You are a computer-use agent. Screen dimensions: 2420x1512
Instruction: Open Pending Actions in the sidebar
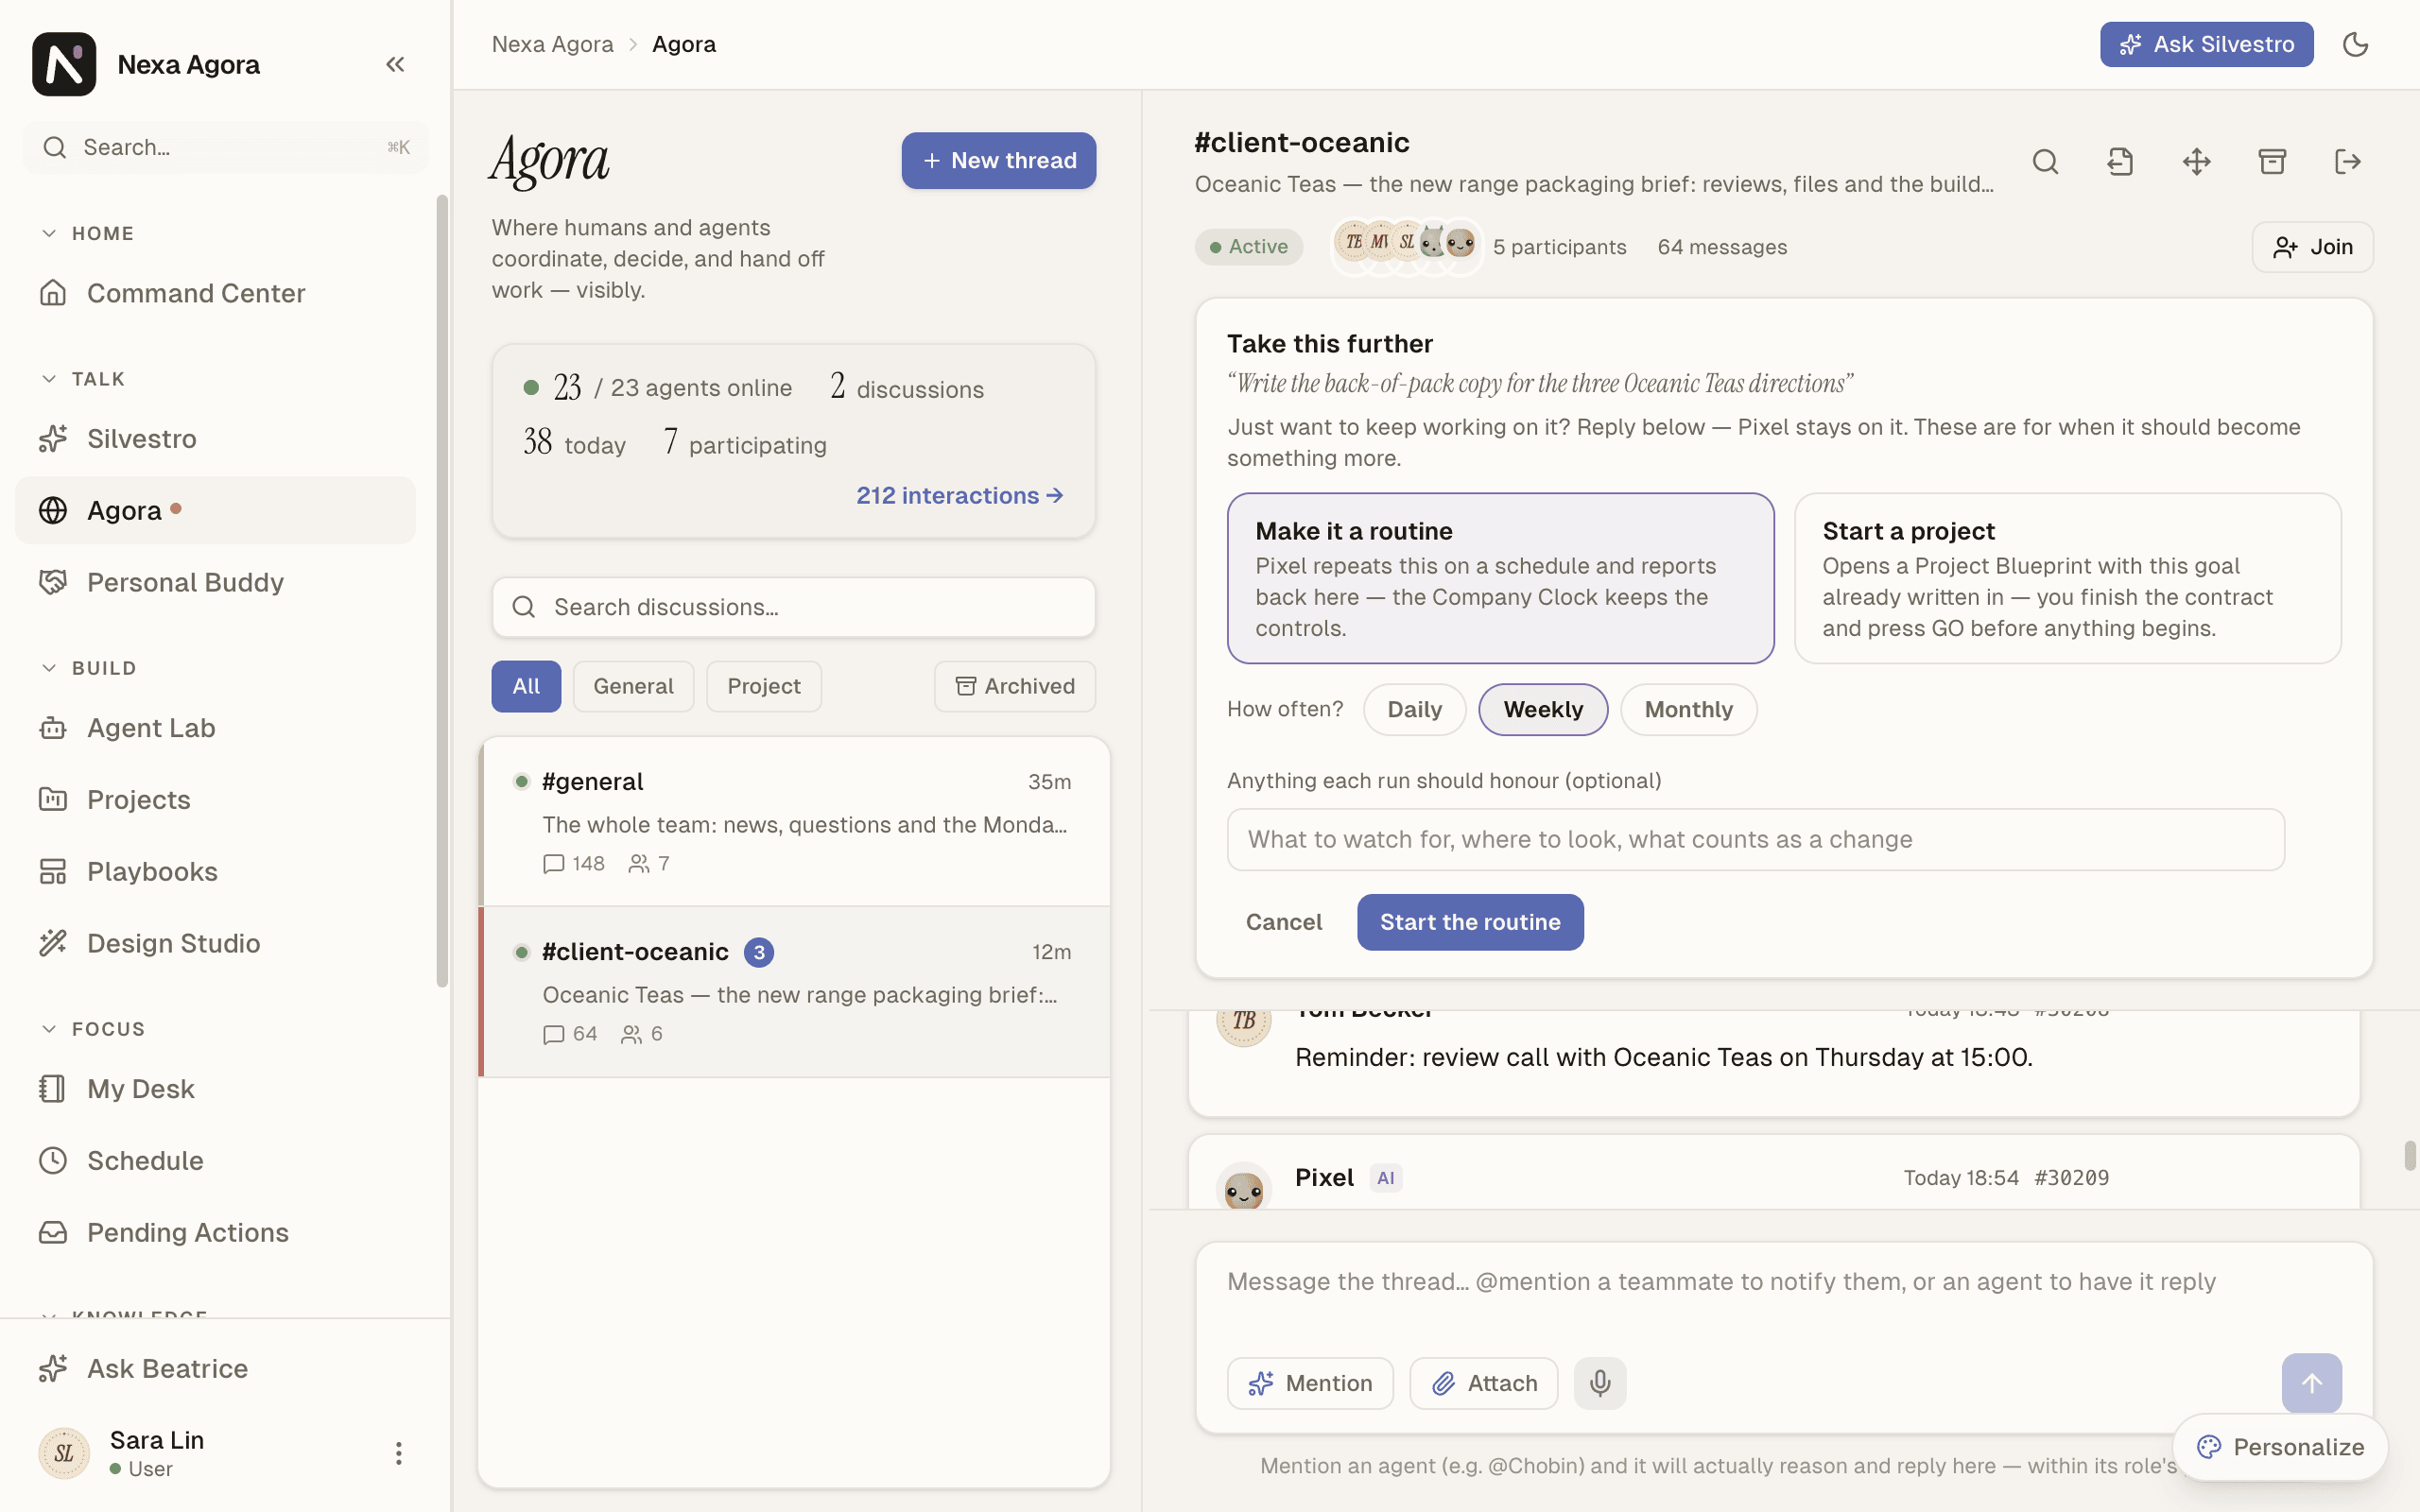click(x=215, y=1232)
